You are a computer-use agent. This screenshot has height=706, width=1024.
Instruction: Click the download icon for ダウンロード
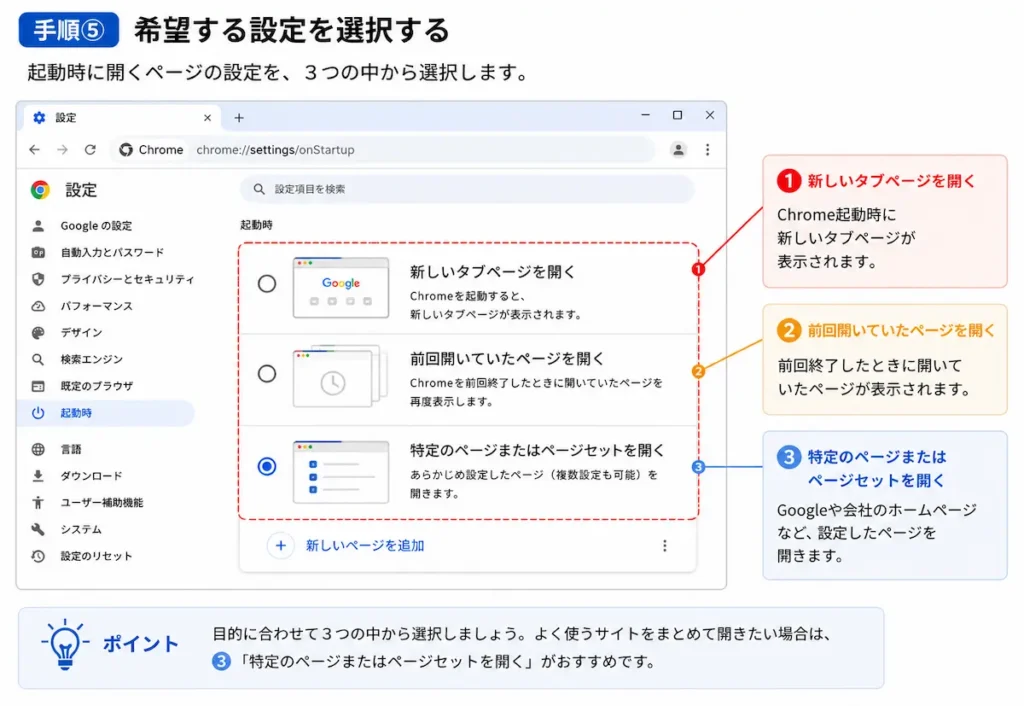(x=39, y=476)
